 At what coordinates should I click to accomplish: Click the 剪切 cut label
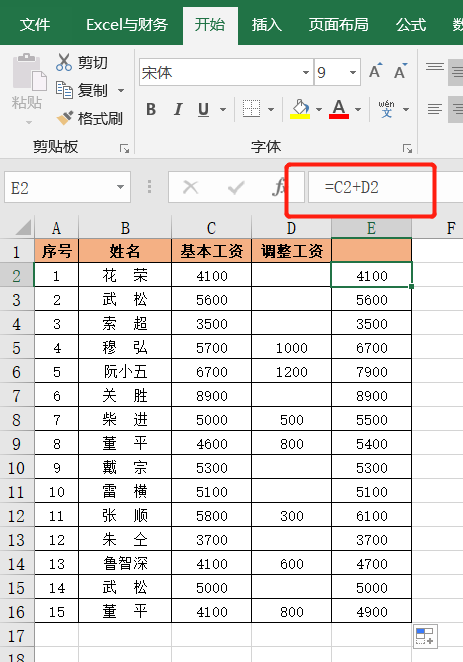pyautogui.click(x=92, y=62)
